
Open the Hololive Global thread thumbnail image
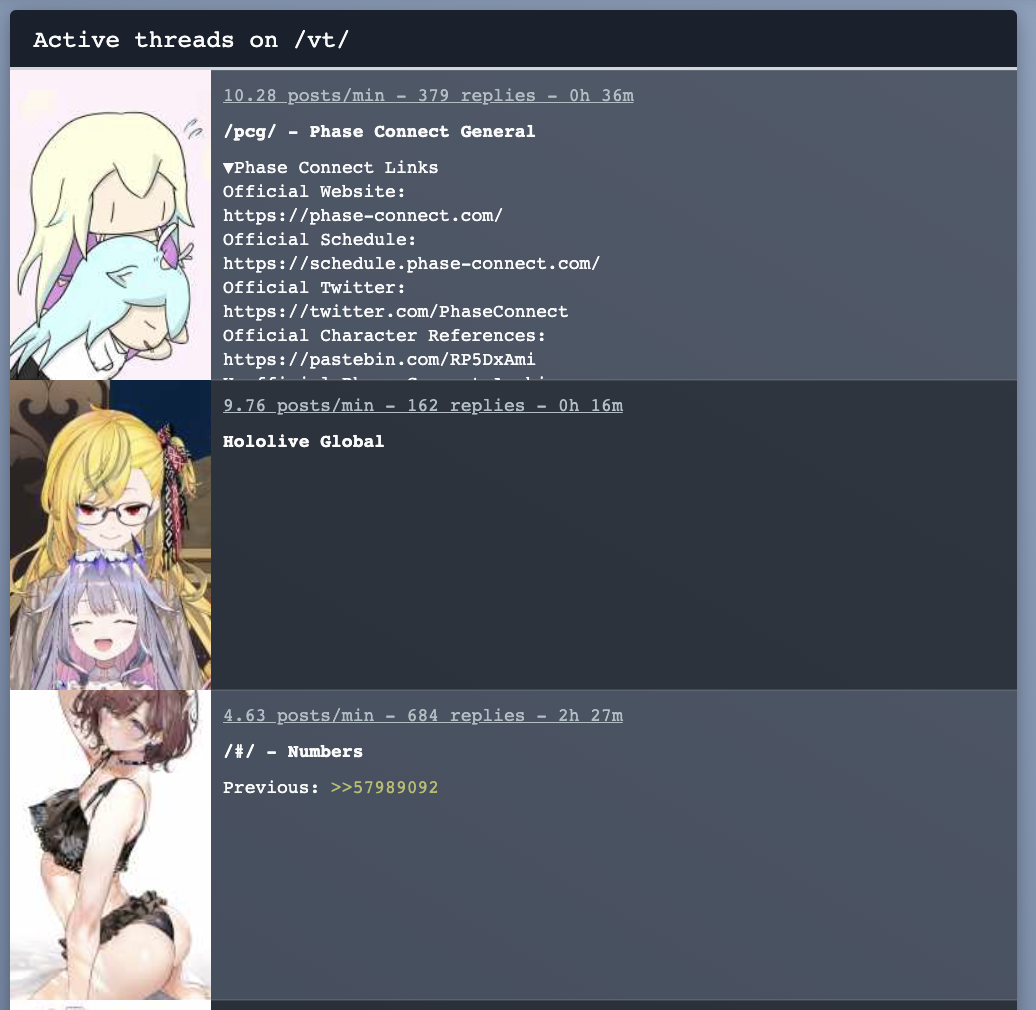click(110, 535)
